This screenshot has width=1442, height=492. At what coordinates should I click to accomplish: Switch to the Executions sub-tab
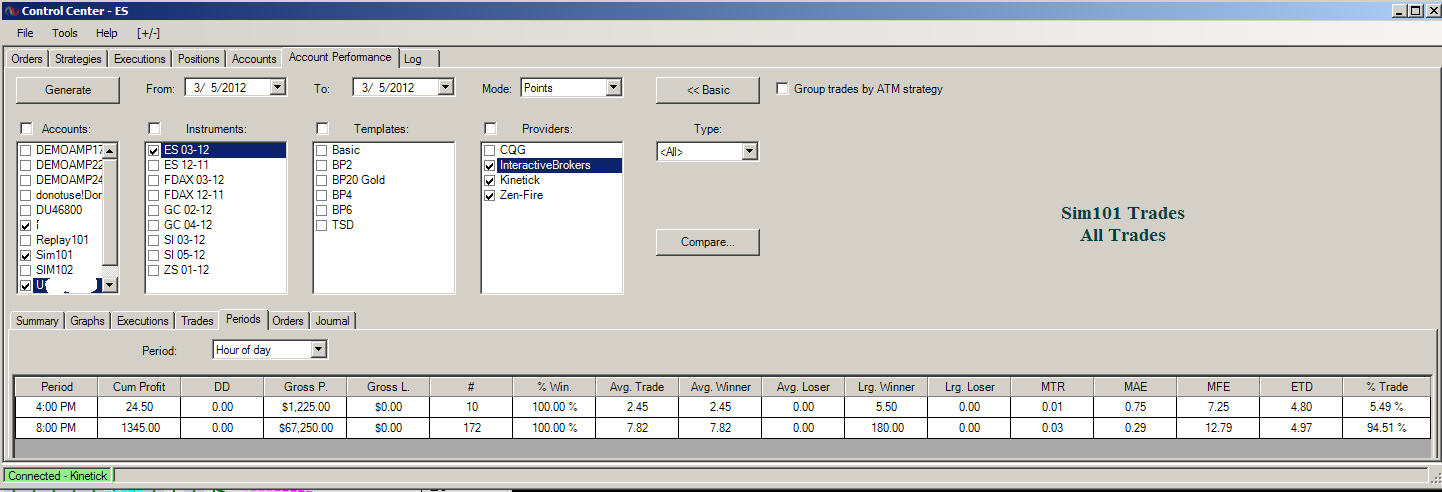coord(143,321)
